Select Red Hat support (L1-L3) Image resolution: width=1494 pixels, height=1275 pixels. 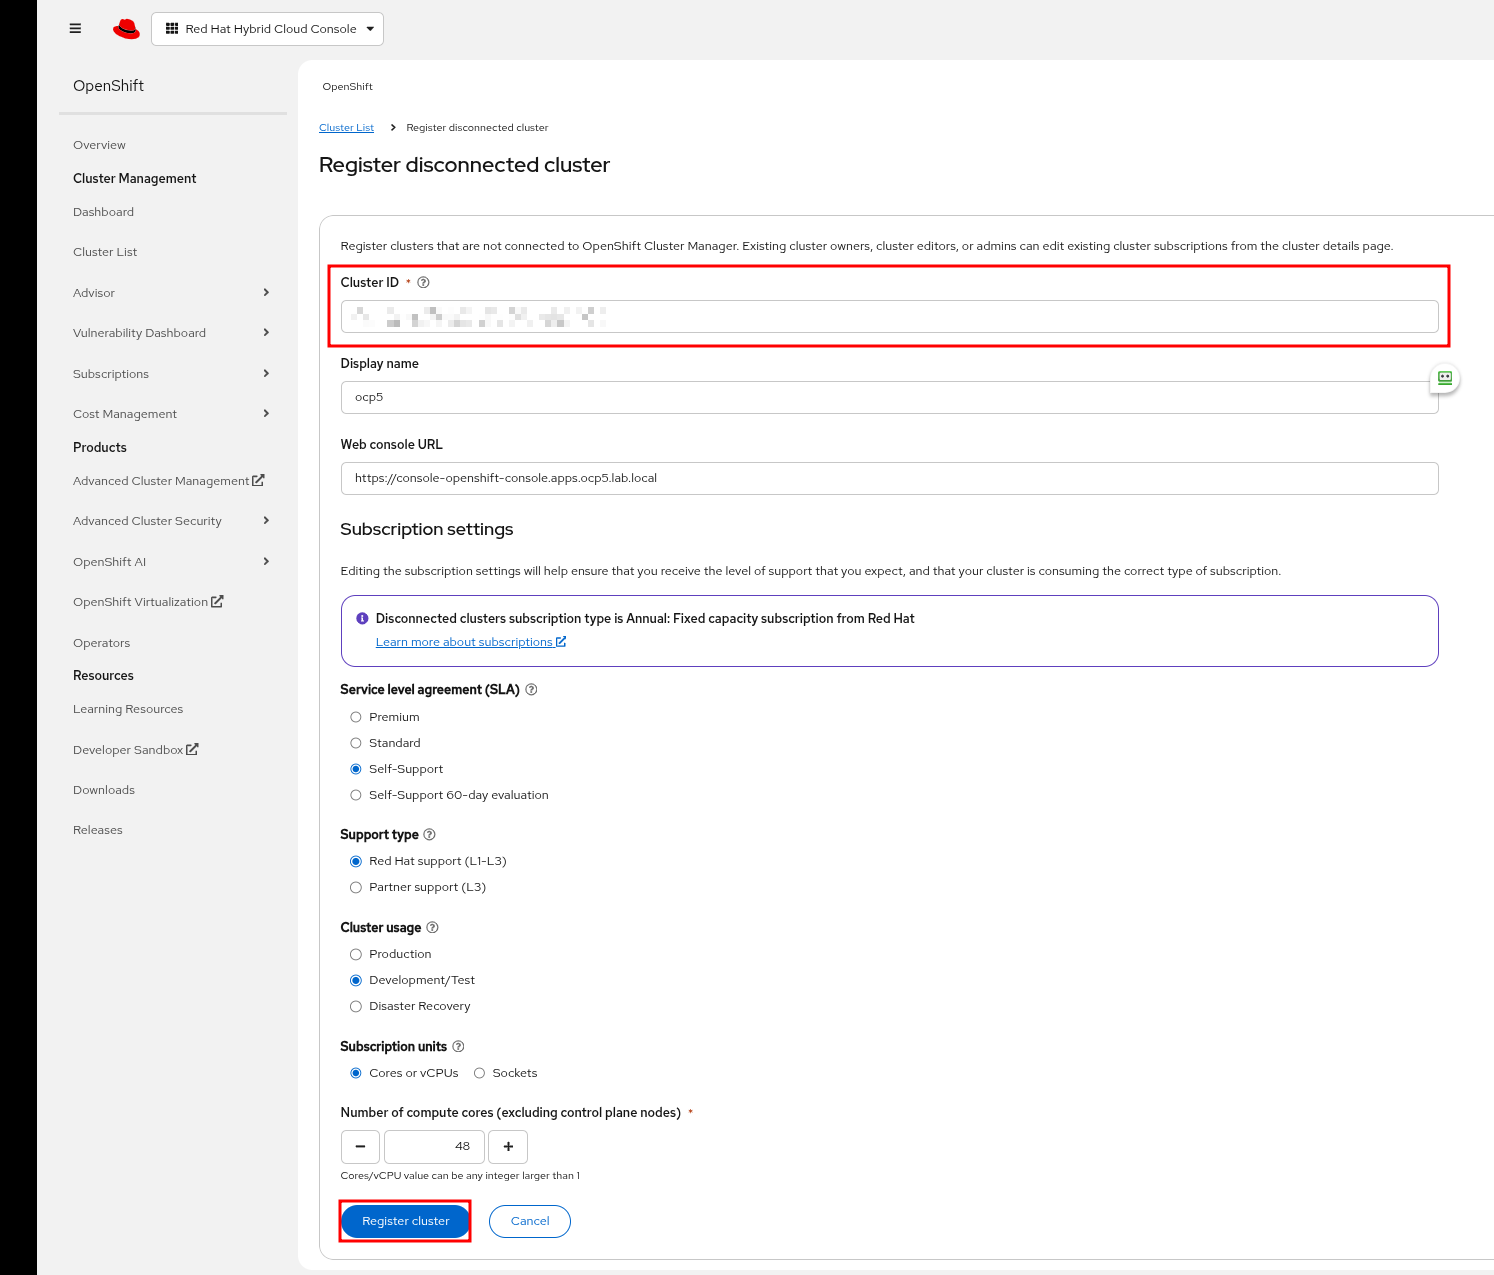pos(356,861)
